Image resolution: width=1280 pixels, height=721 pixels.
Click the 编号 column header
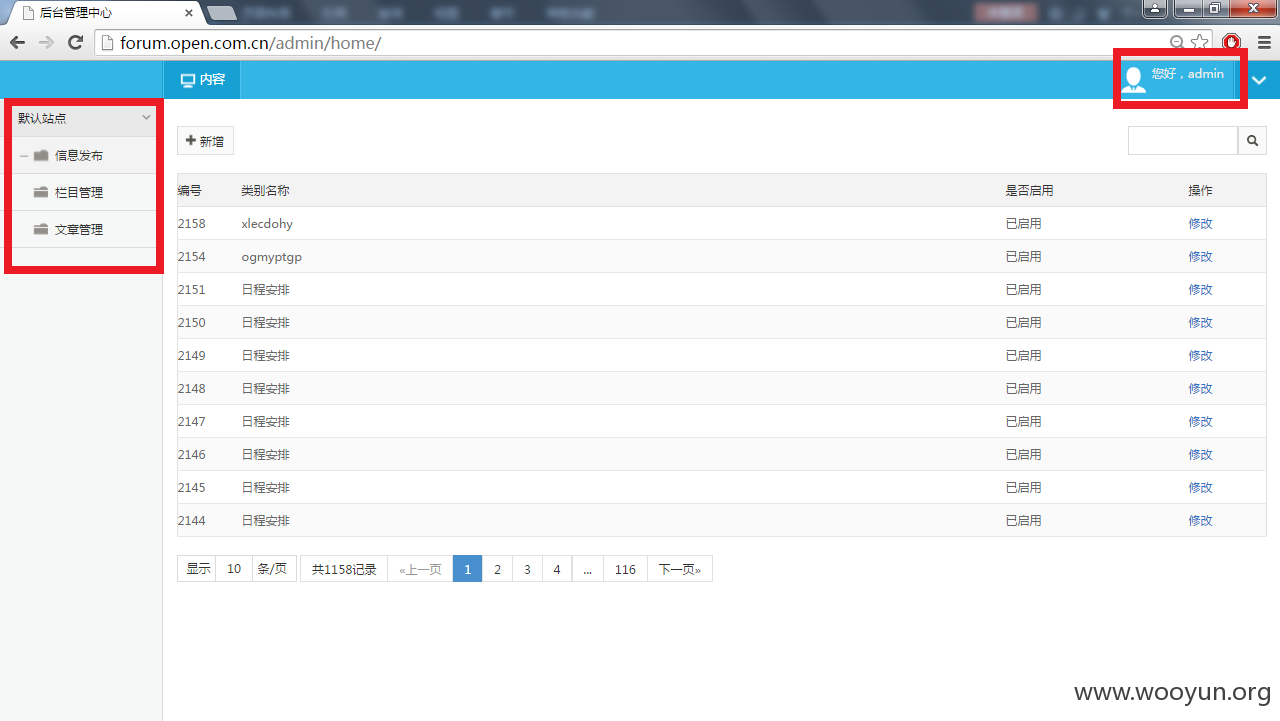click(x=190, y=190)
